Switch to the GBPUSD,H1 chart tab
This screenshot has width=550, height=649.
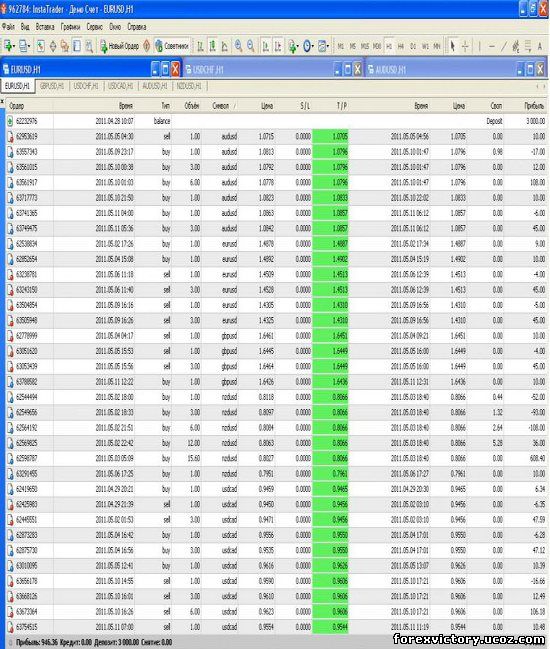pos(52,86)
